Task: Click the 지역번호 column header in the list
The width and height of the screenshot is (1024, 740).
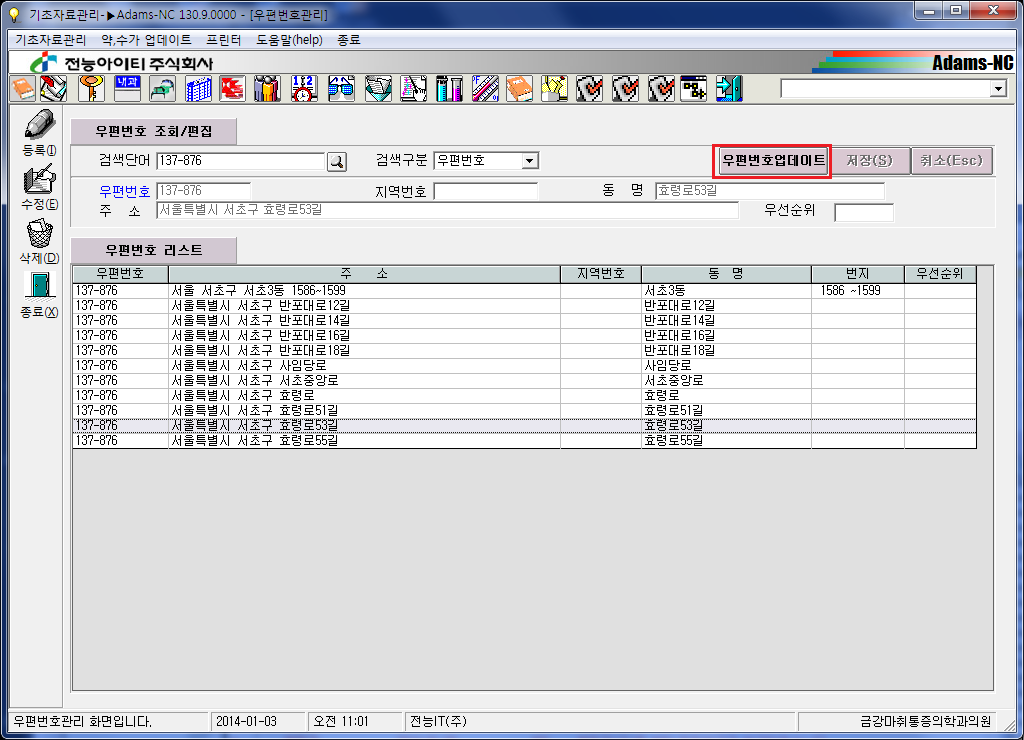Action: click(601, 274)
